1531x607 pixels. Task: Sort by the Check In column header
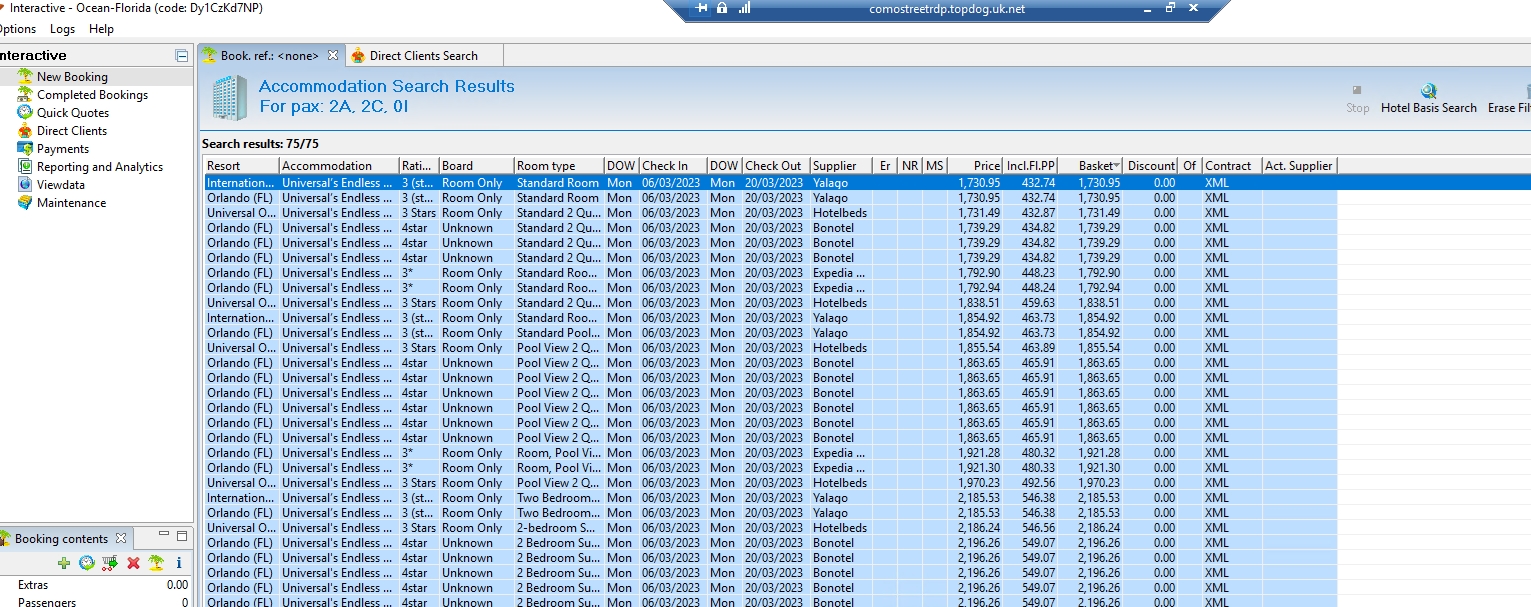point(673,166)
